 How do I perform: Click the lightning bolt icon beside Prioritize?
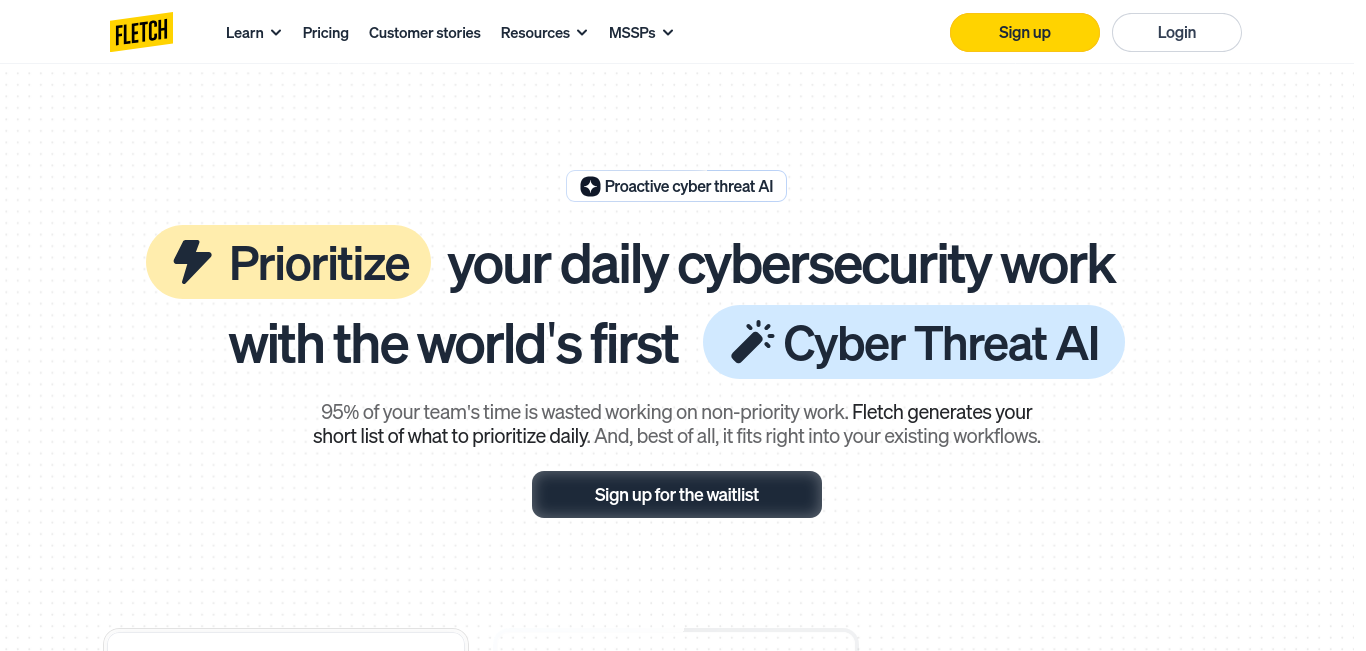pos(192,262)
